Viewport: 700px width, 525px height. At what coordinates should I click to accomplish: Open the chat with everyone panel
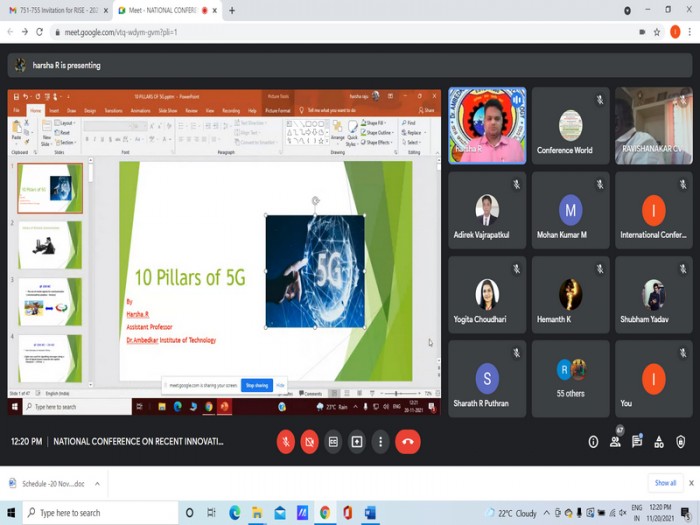pos(637,441)
